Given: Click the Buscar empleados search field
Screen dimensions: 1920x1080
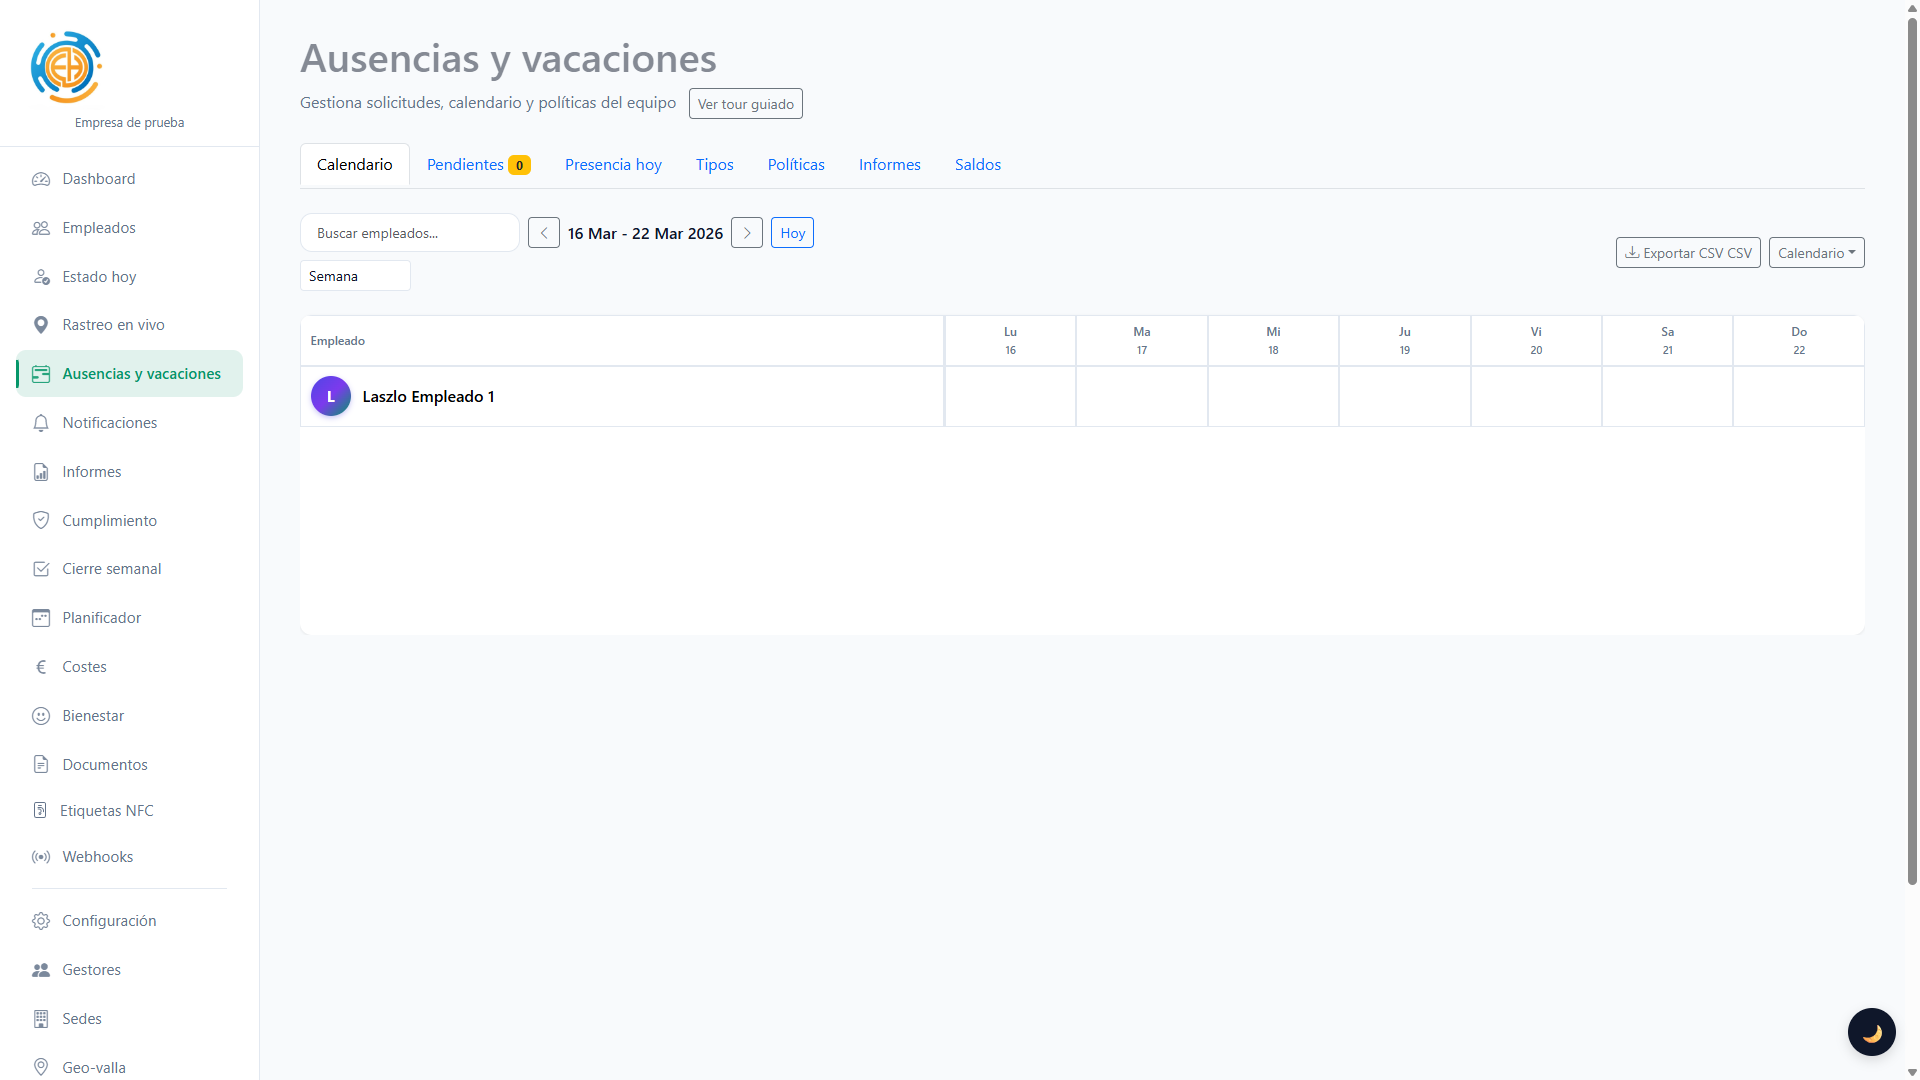Looking at the screenshot, I should click(x=409, y=233).
